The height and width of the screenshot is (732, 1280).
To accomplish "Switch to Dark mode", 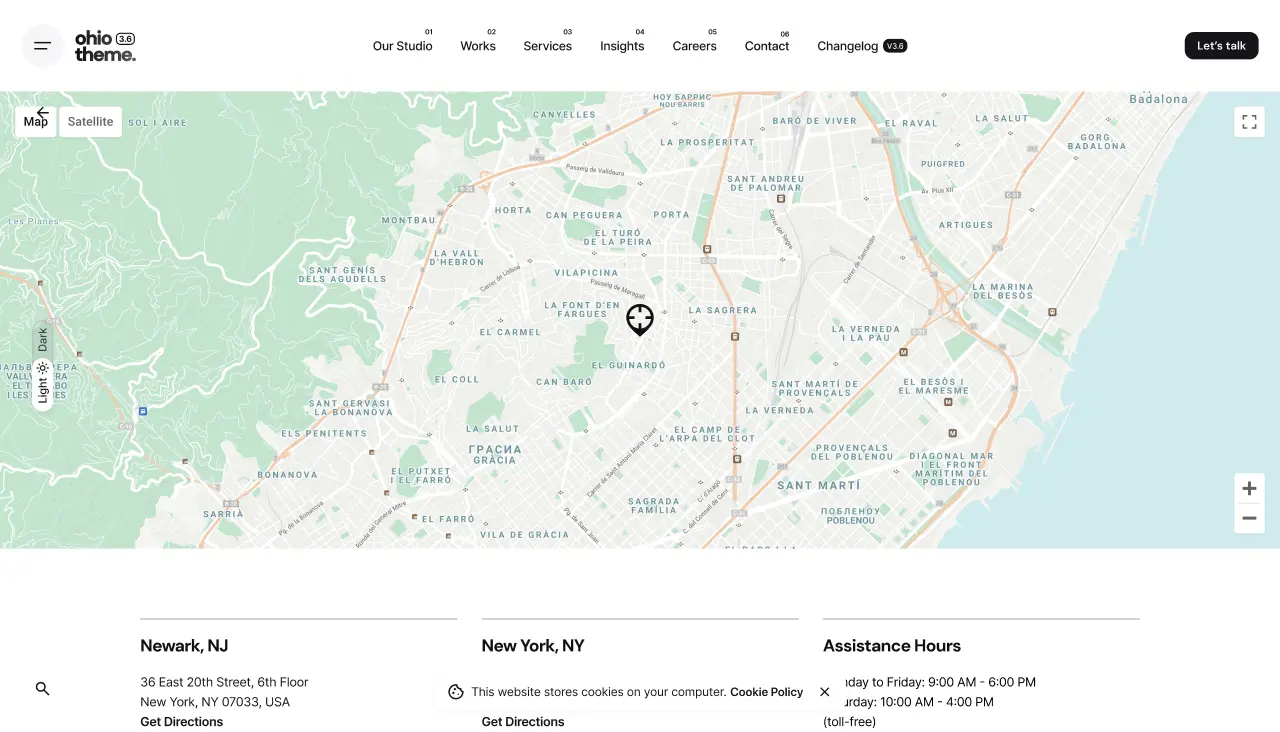I will [x=43, y=339].
